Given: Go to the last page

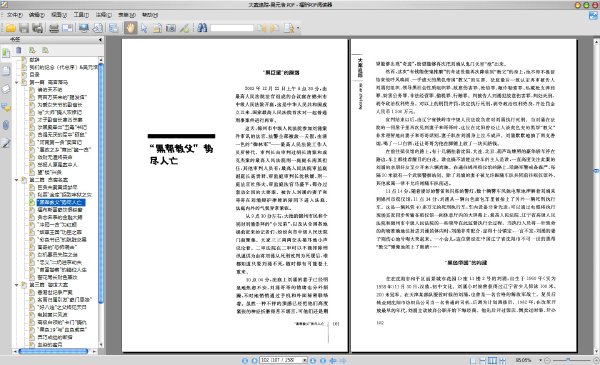Looking at the screenshot, I should (x=323, y=360).
